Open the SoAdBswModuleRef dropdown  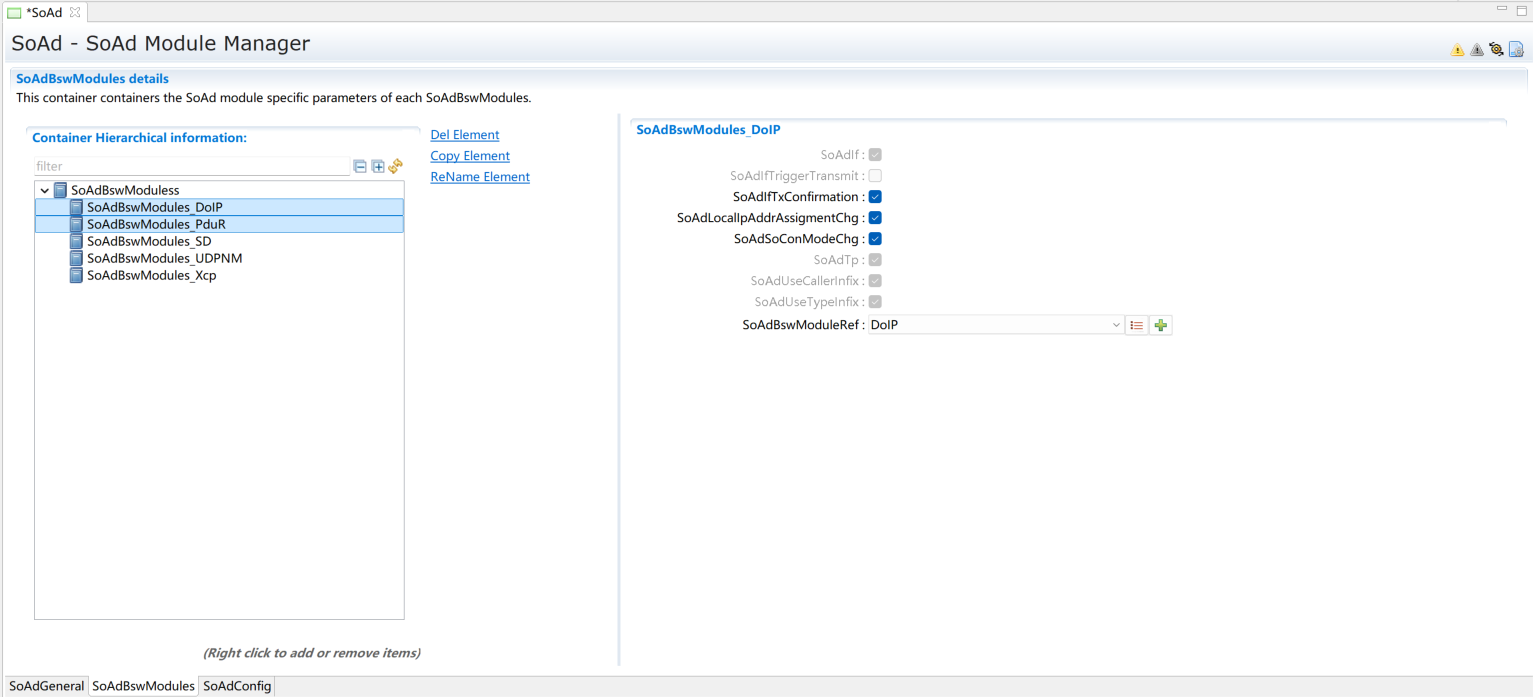click(x=1116, y=325)
